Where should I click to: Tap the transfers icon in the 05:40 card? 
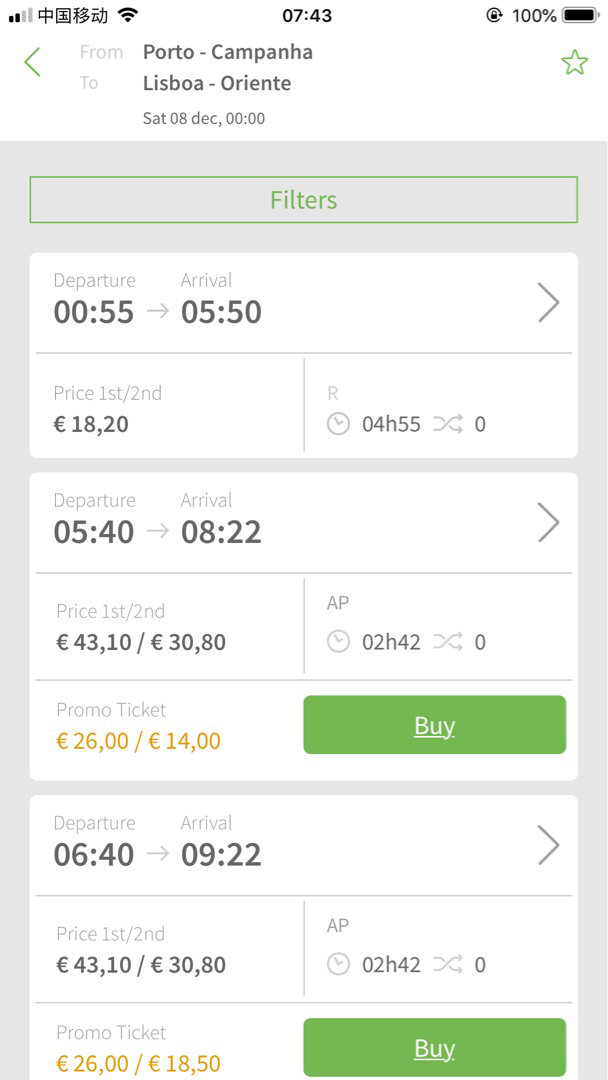click(x=448, y=642)
